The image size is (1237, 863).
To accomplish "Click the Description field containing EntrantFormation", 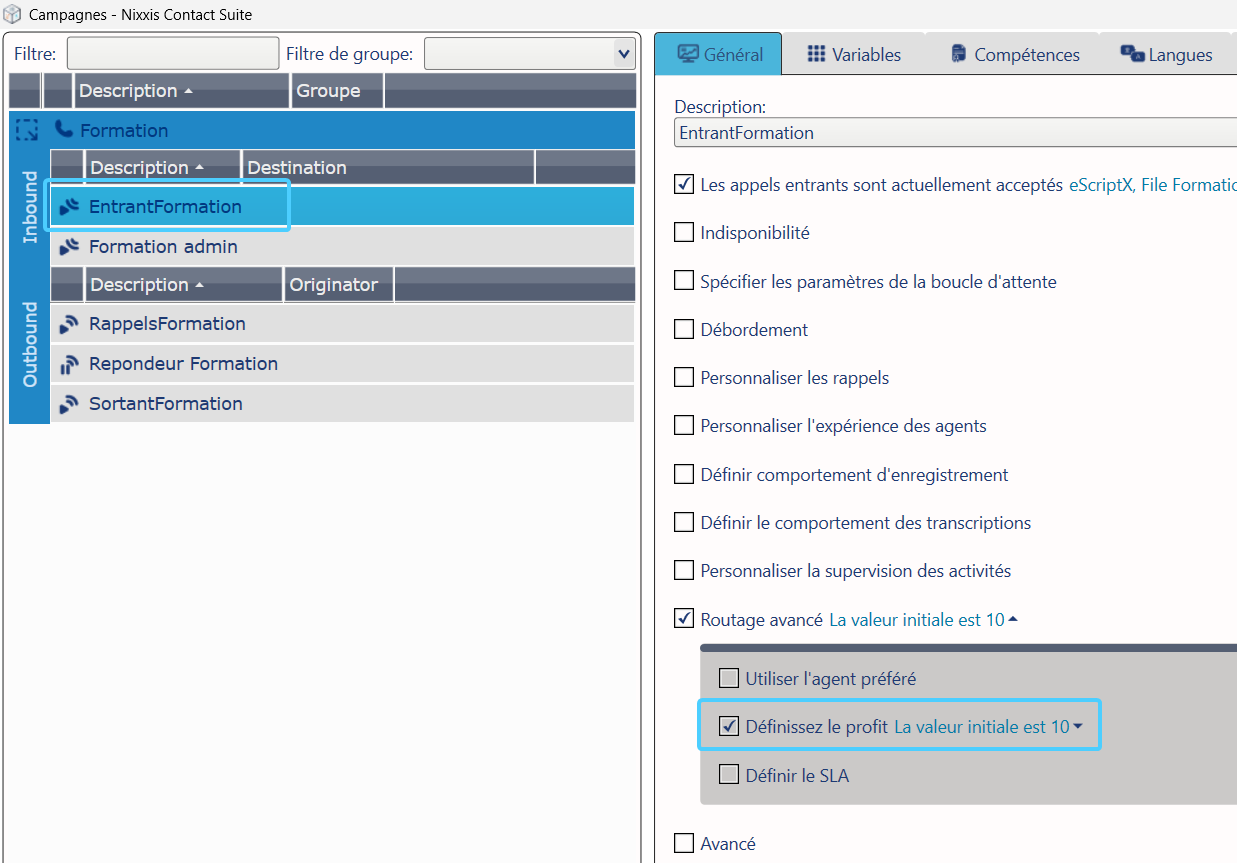I will tap(950, 133).
